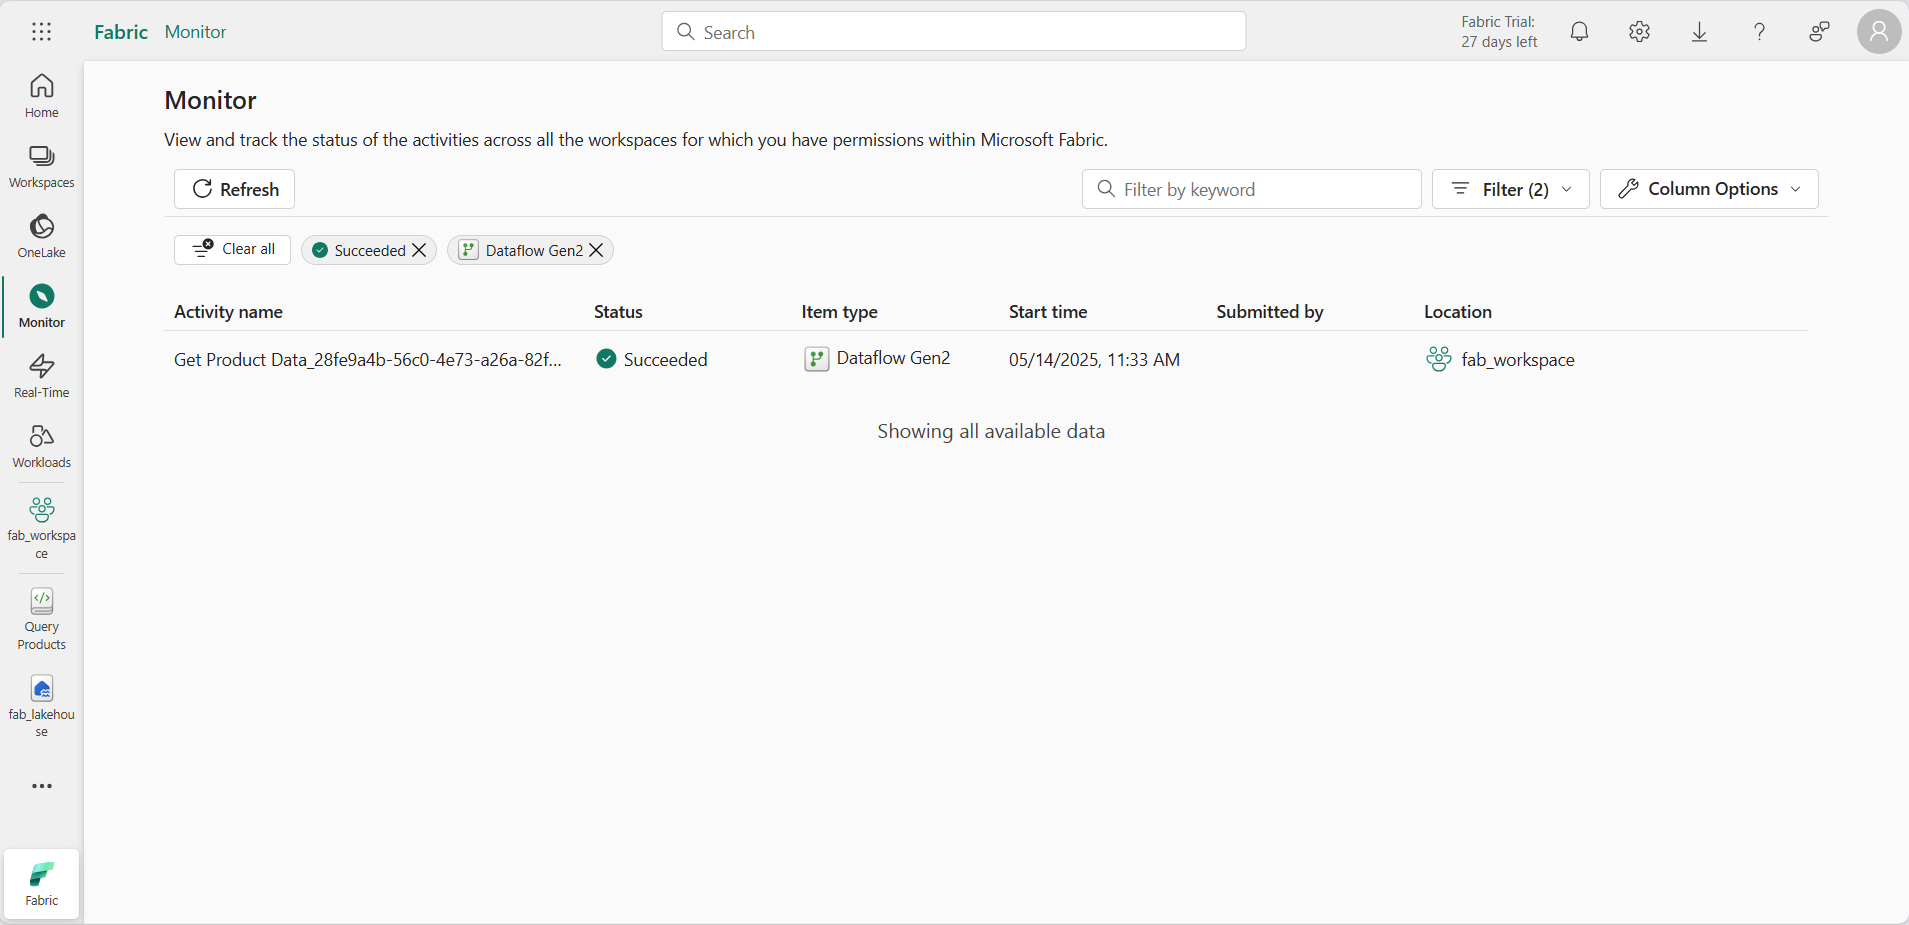
Task: Focus the Filter by keyword field
Action: [x=1251, y=189]
